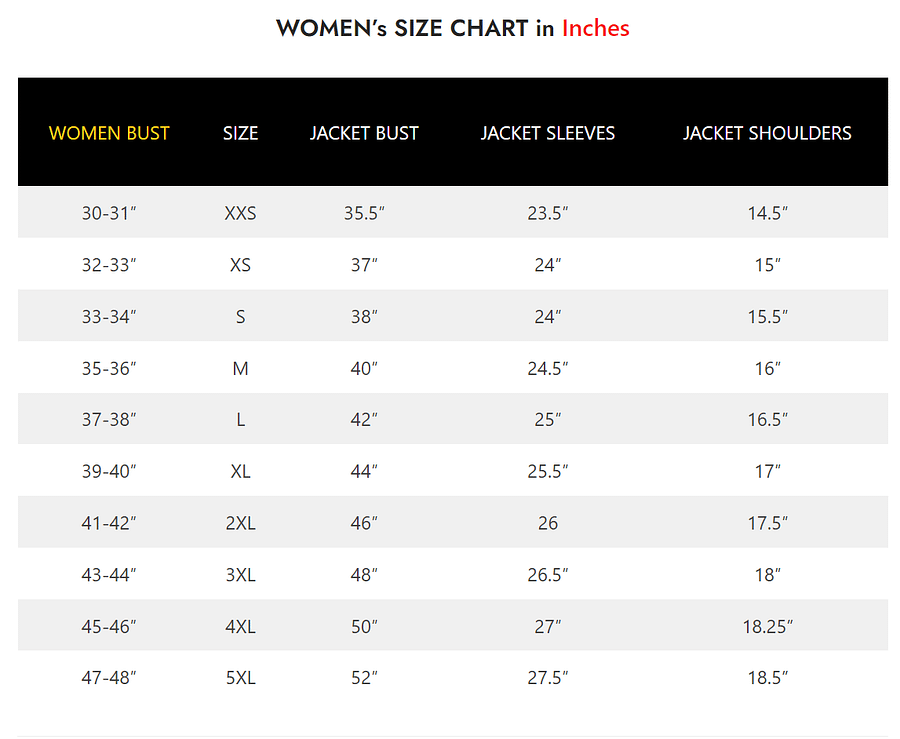Select the XS size cell
The image size is (900, 739).
click(240, 265)
